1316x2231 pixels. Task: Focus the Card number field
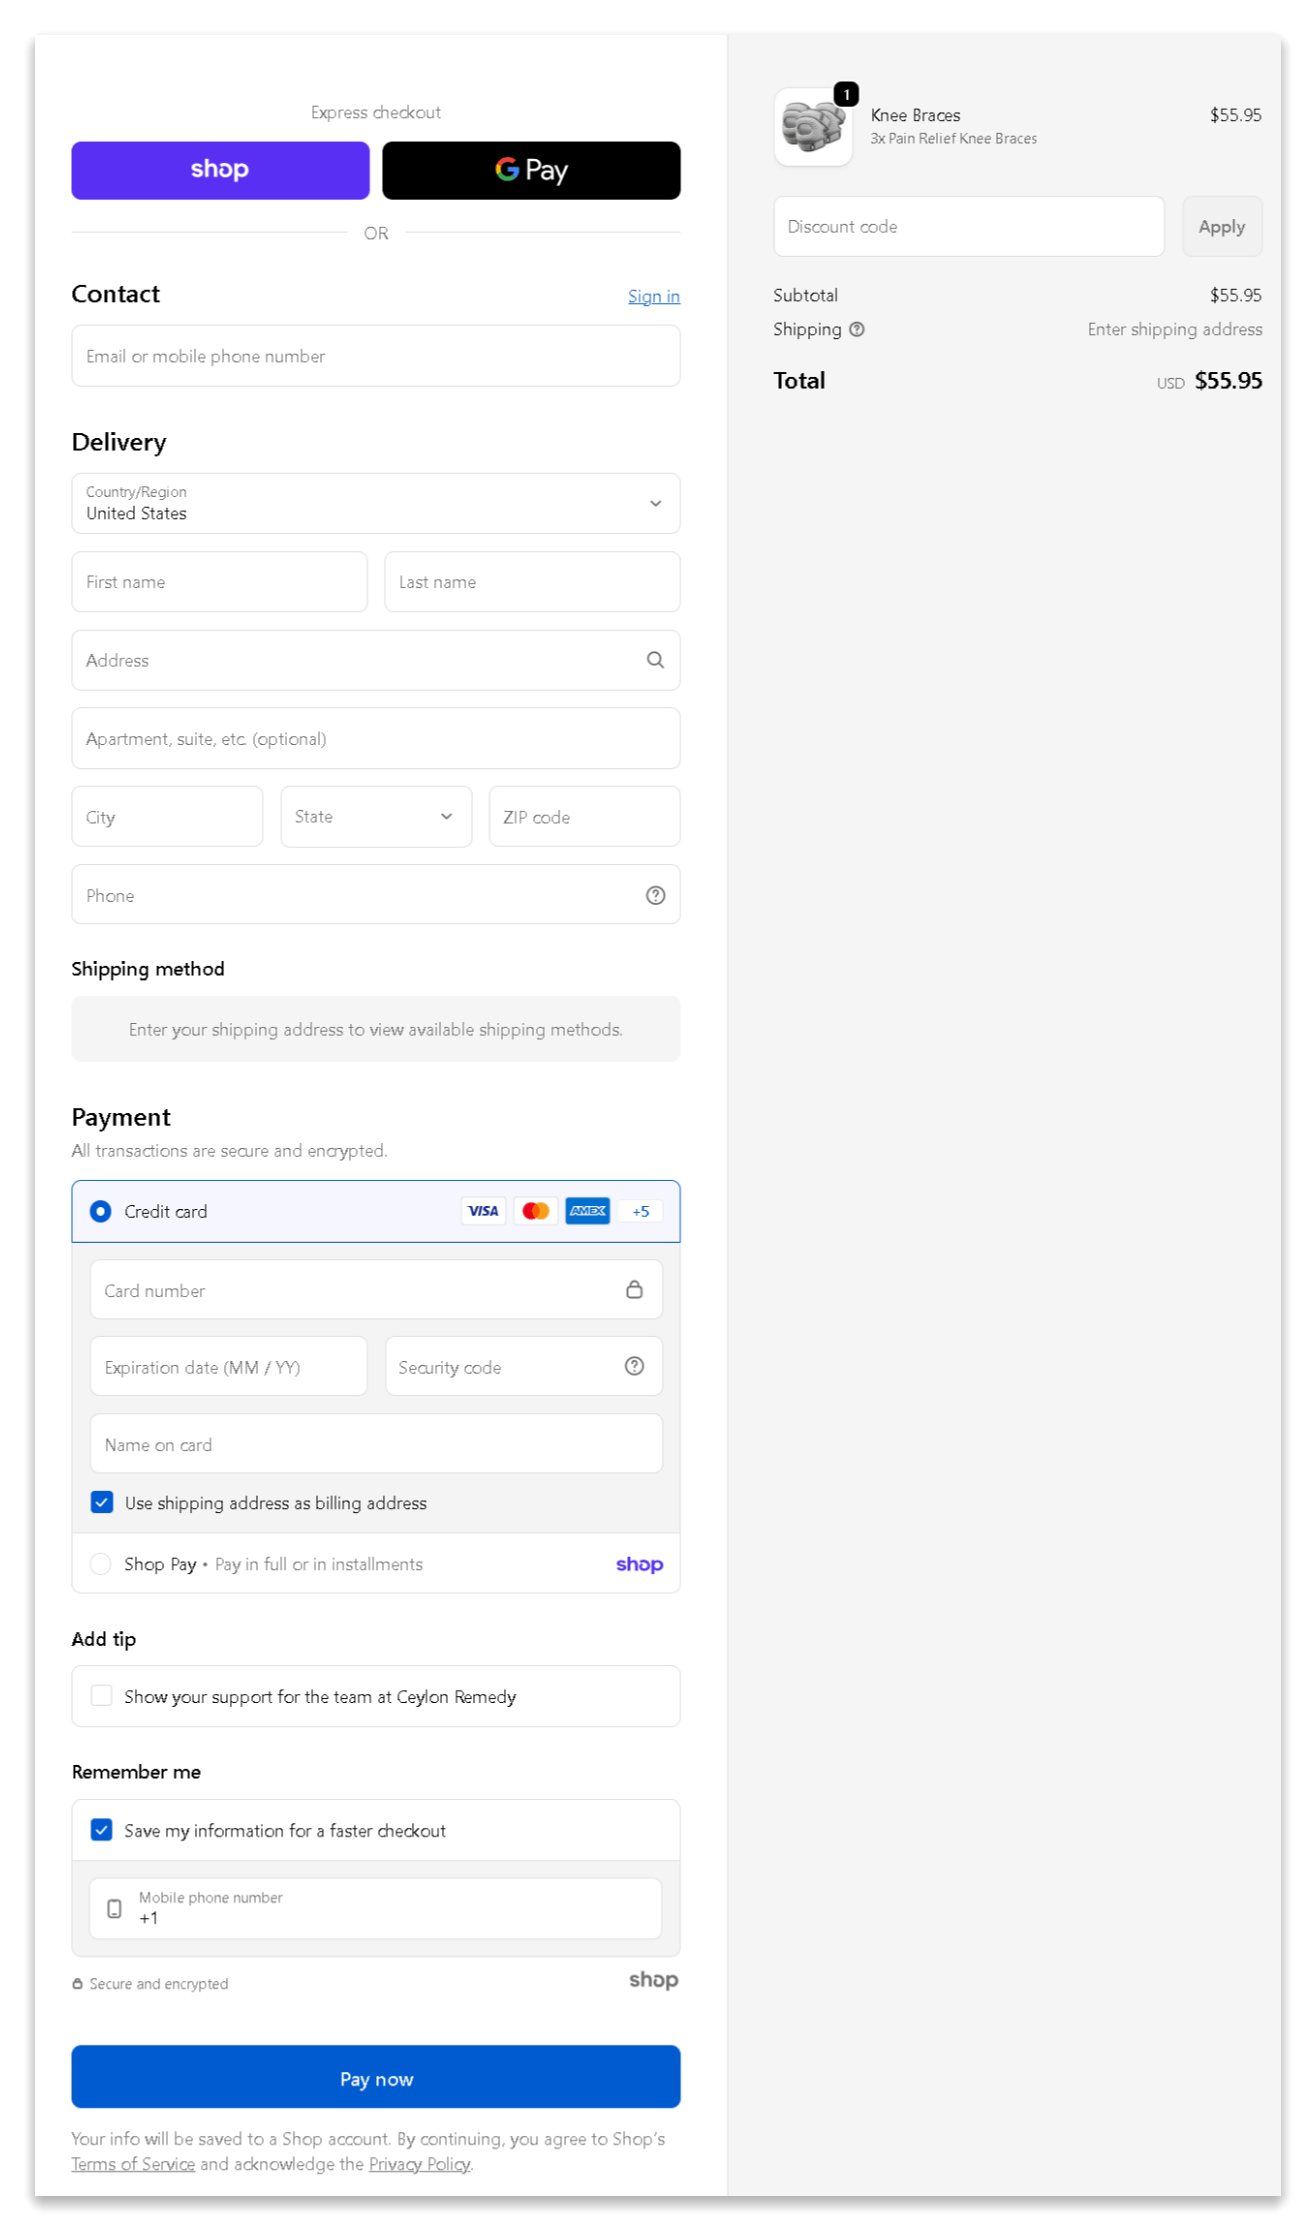pyautogui.click(x=376, y=1290)
